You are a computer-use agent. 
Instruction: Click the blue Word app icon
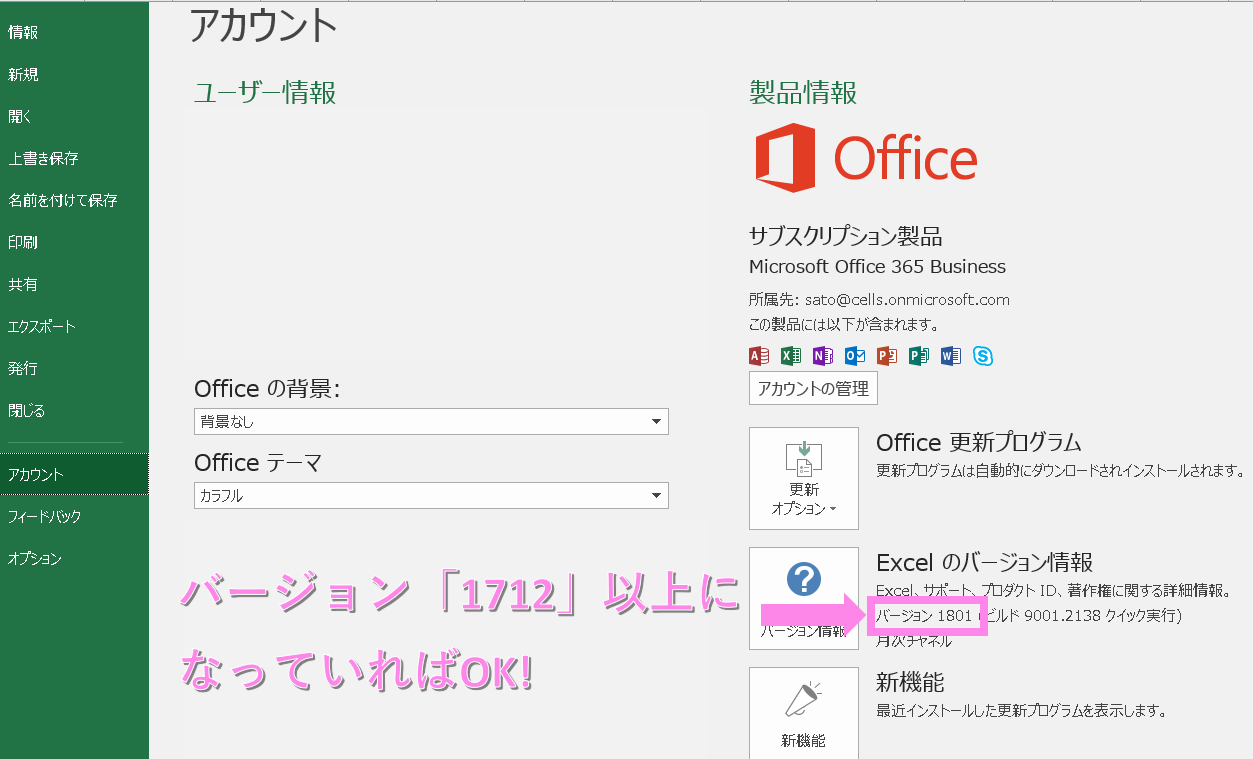[950, 356]
